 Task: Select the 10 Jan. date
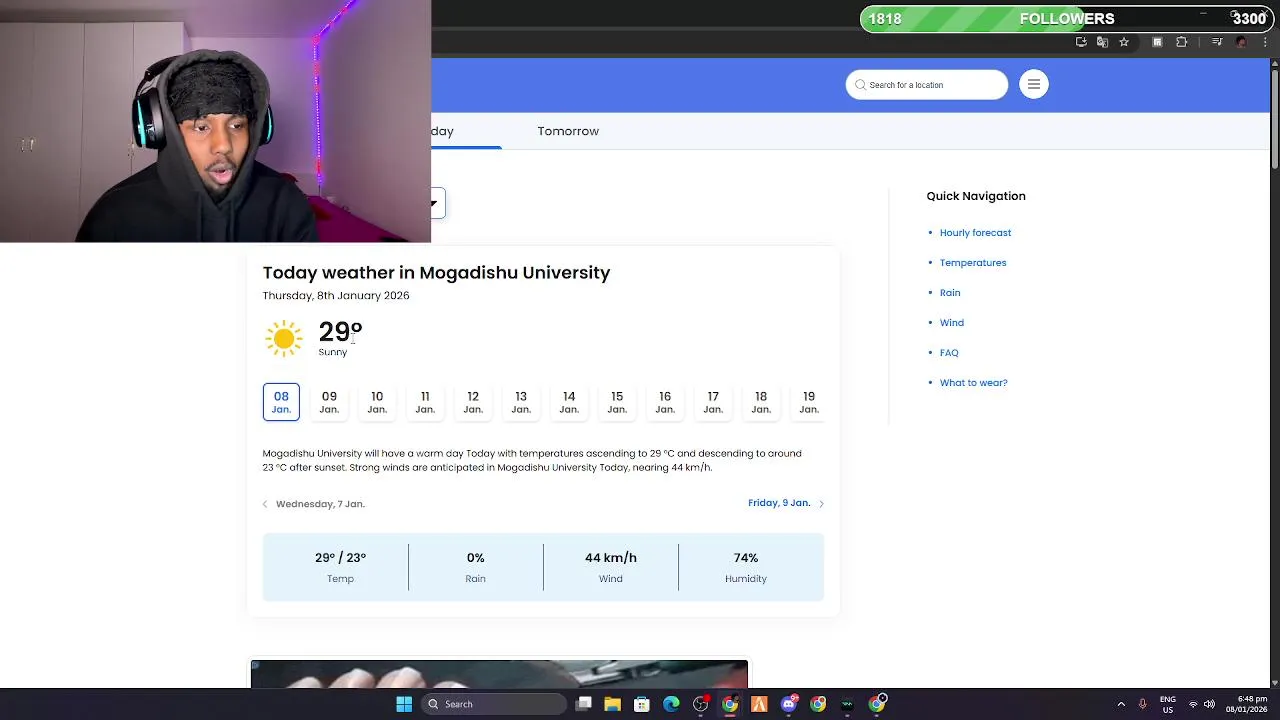[x=377, y=402]
